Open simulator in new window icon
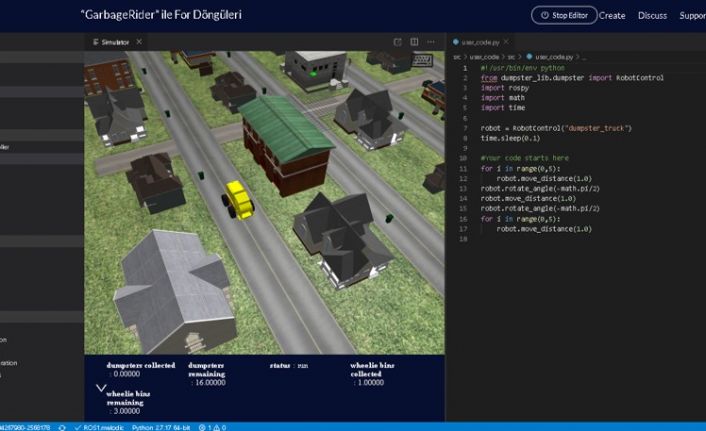This screenshot has width=706, height=431. (398, 42)
